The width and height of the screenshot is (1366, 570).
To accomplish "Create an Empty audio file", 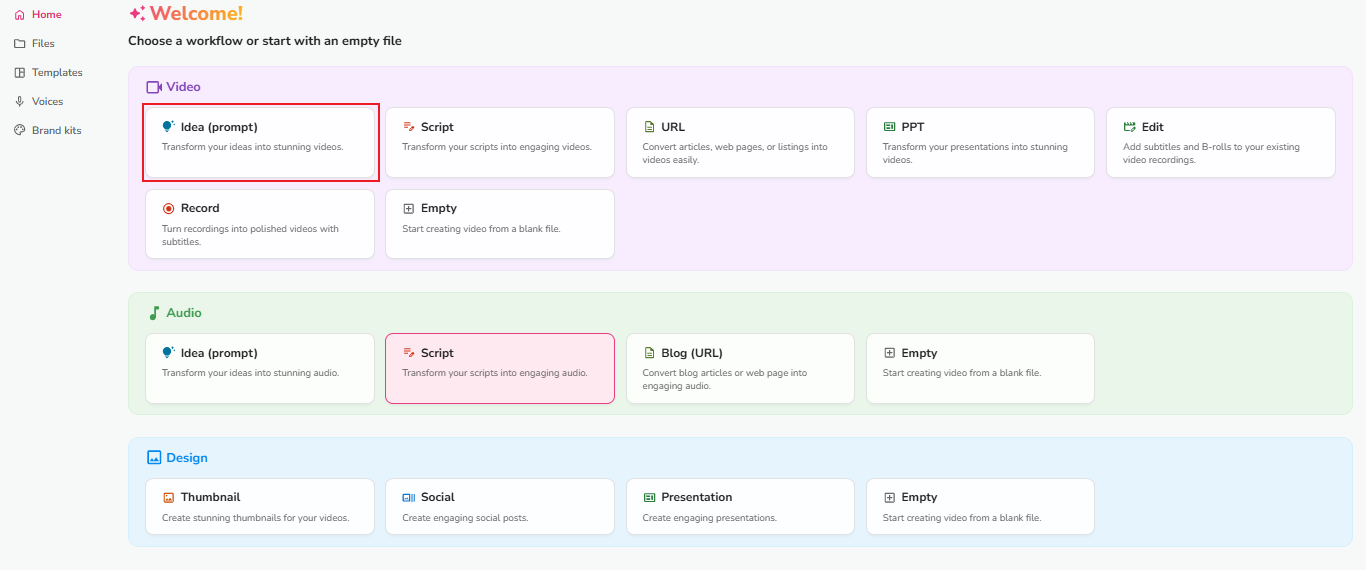I will (980, 368).
